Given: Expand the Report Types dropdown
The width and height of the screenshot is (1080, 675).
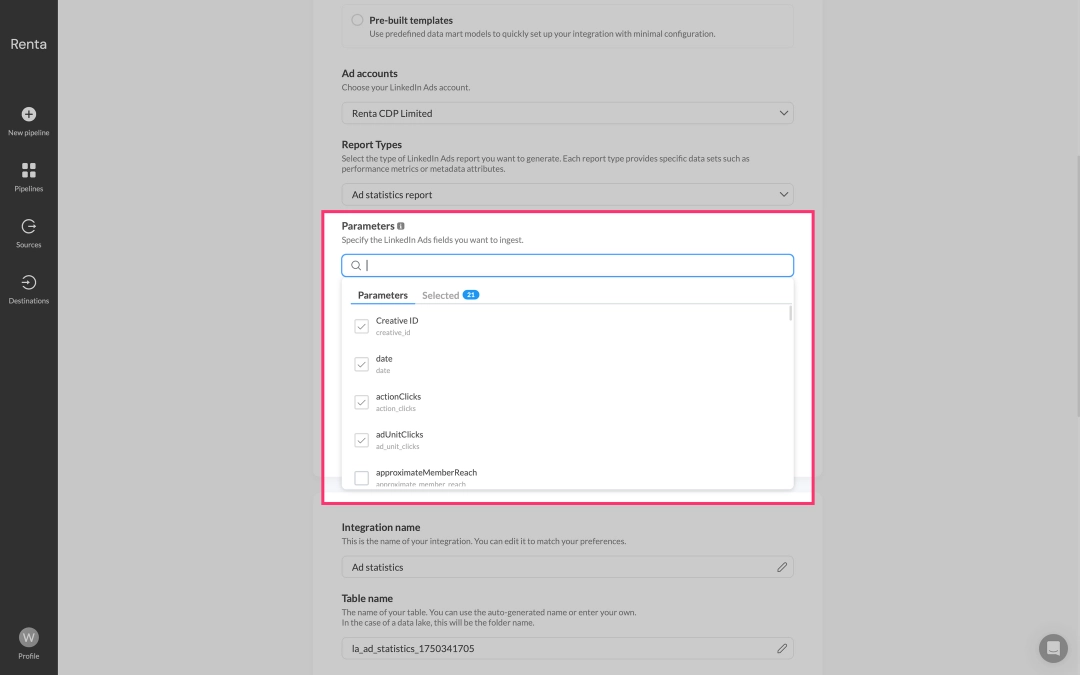Looking at the screenshot, I should 567,194.
